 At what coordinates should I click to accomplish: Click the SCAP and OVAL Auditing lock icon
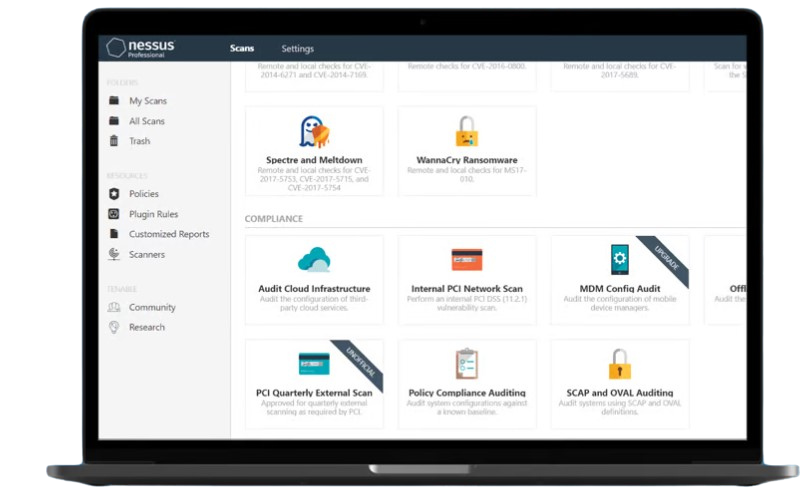[620, 364]
